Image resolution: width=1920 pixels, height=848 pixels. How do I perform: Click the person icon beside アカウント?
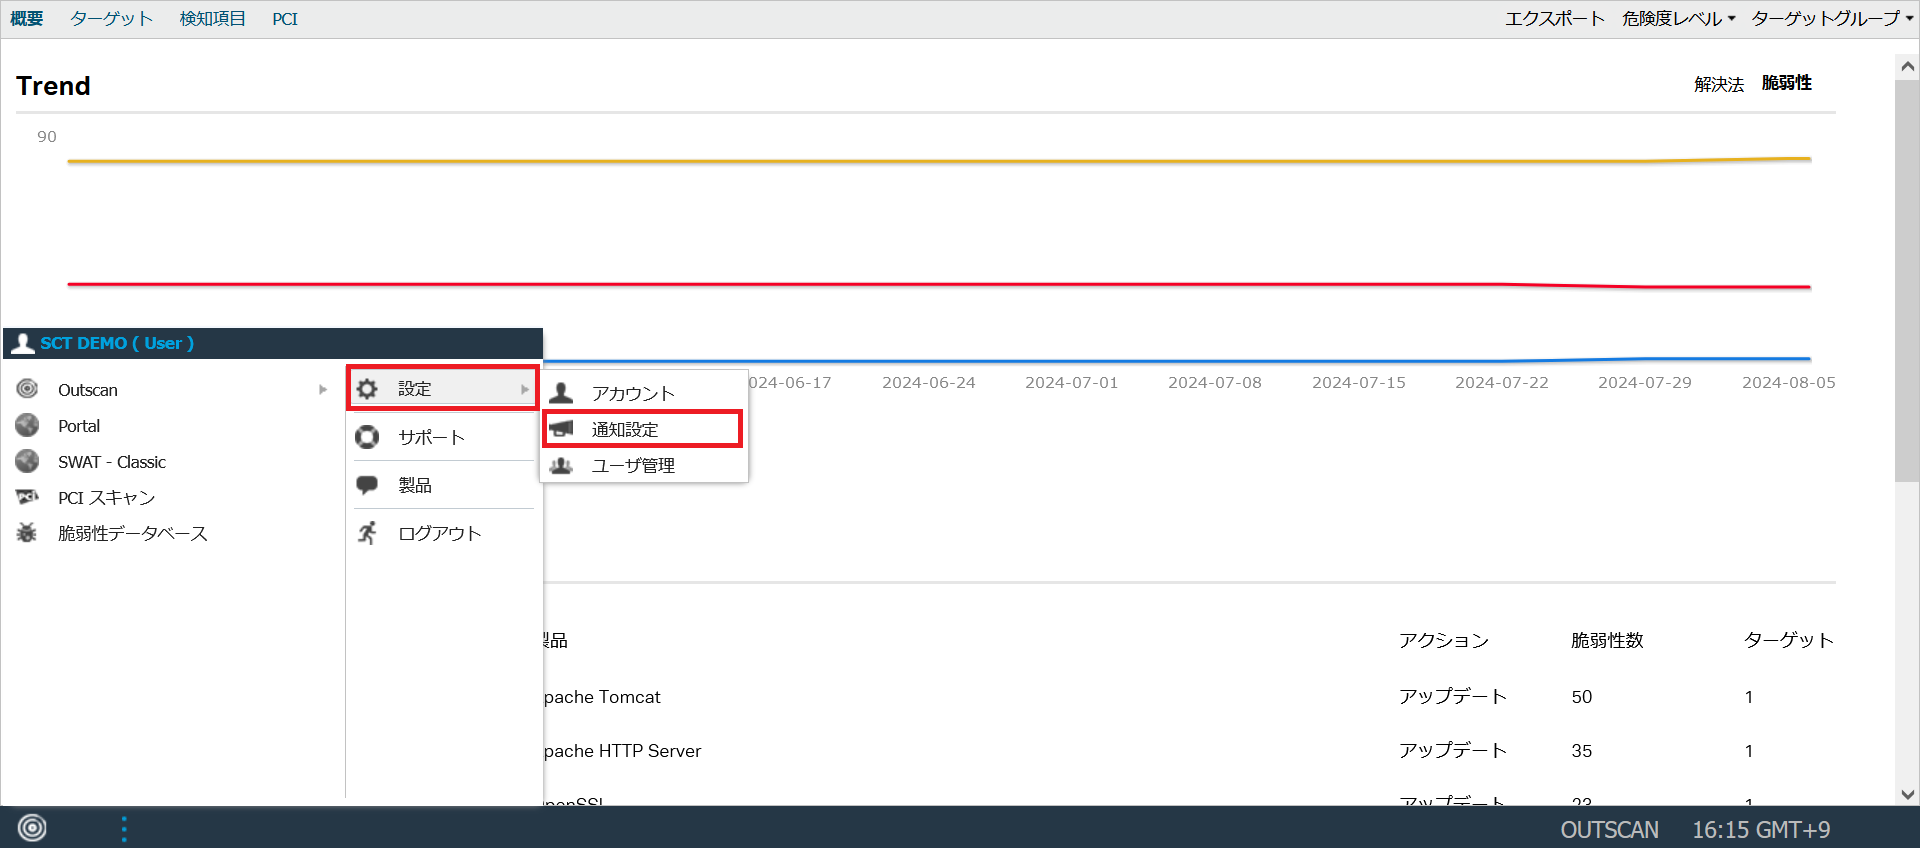coord(561,393)
